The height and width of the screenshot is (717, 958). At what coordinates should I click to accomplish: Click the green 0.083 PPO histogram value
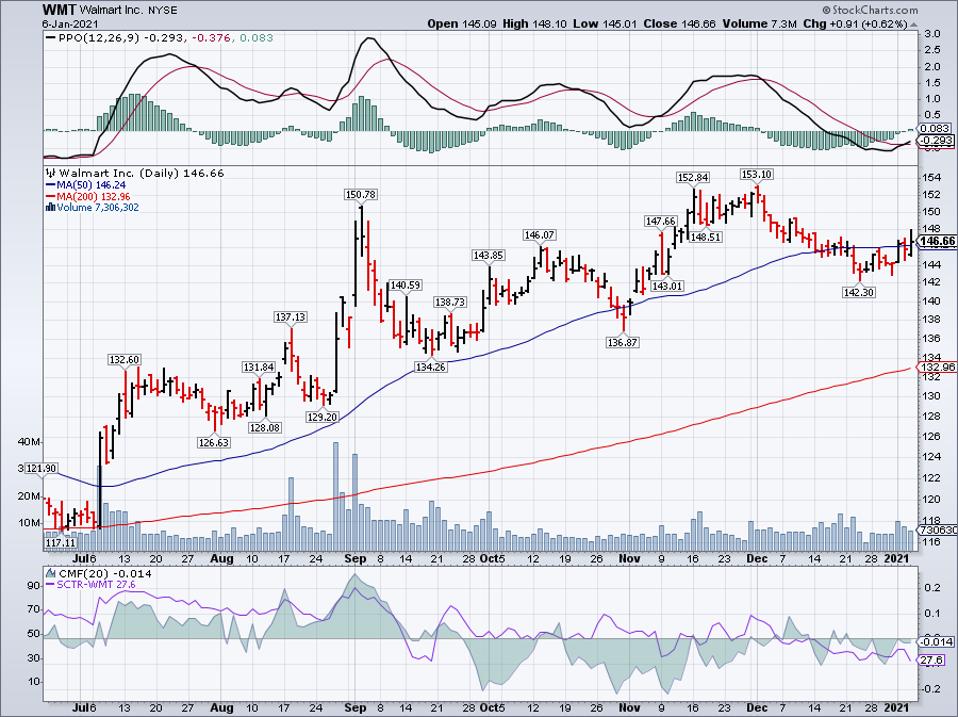click(x=256, y=38)
